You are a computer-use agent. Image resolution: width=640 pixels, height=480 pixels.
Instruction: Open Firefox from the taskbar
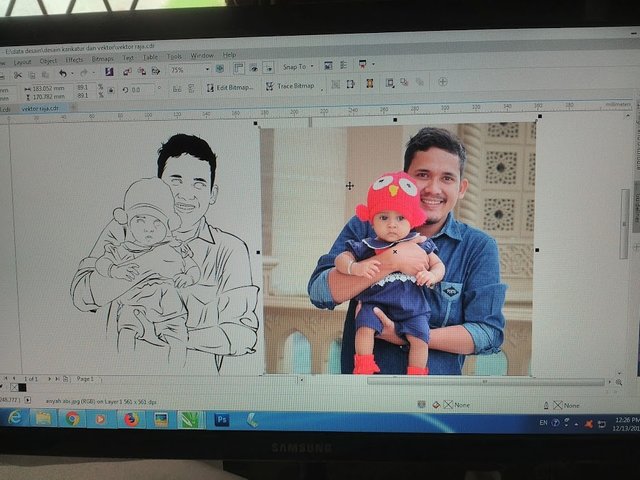tap(131, 420)
